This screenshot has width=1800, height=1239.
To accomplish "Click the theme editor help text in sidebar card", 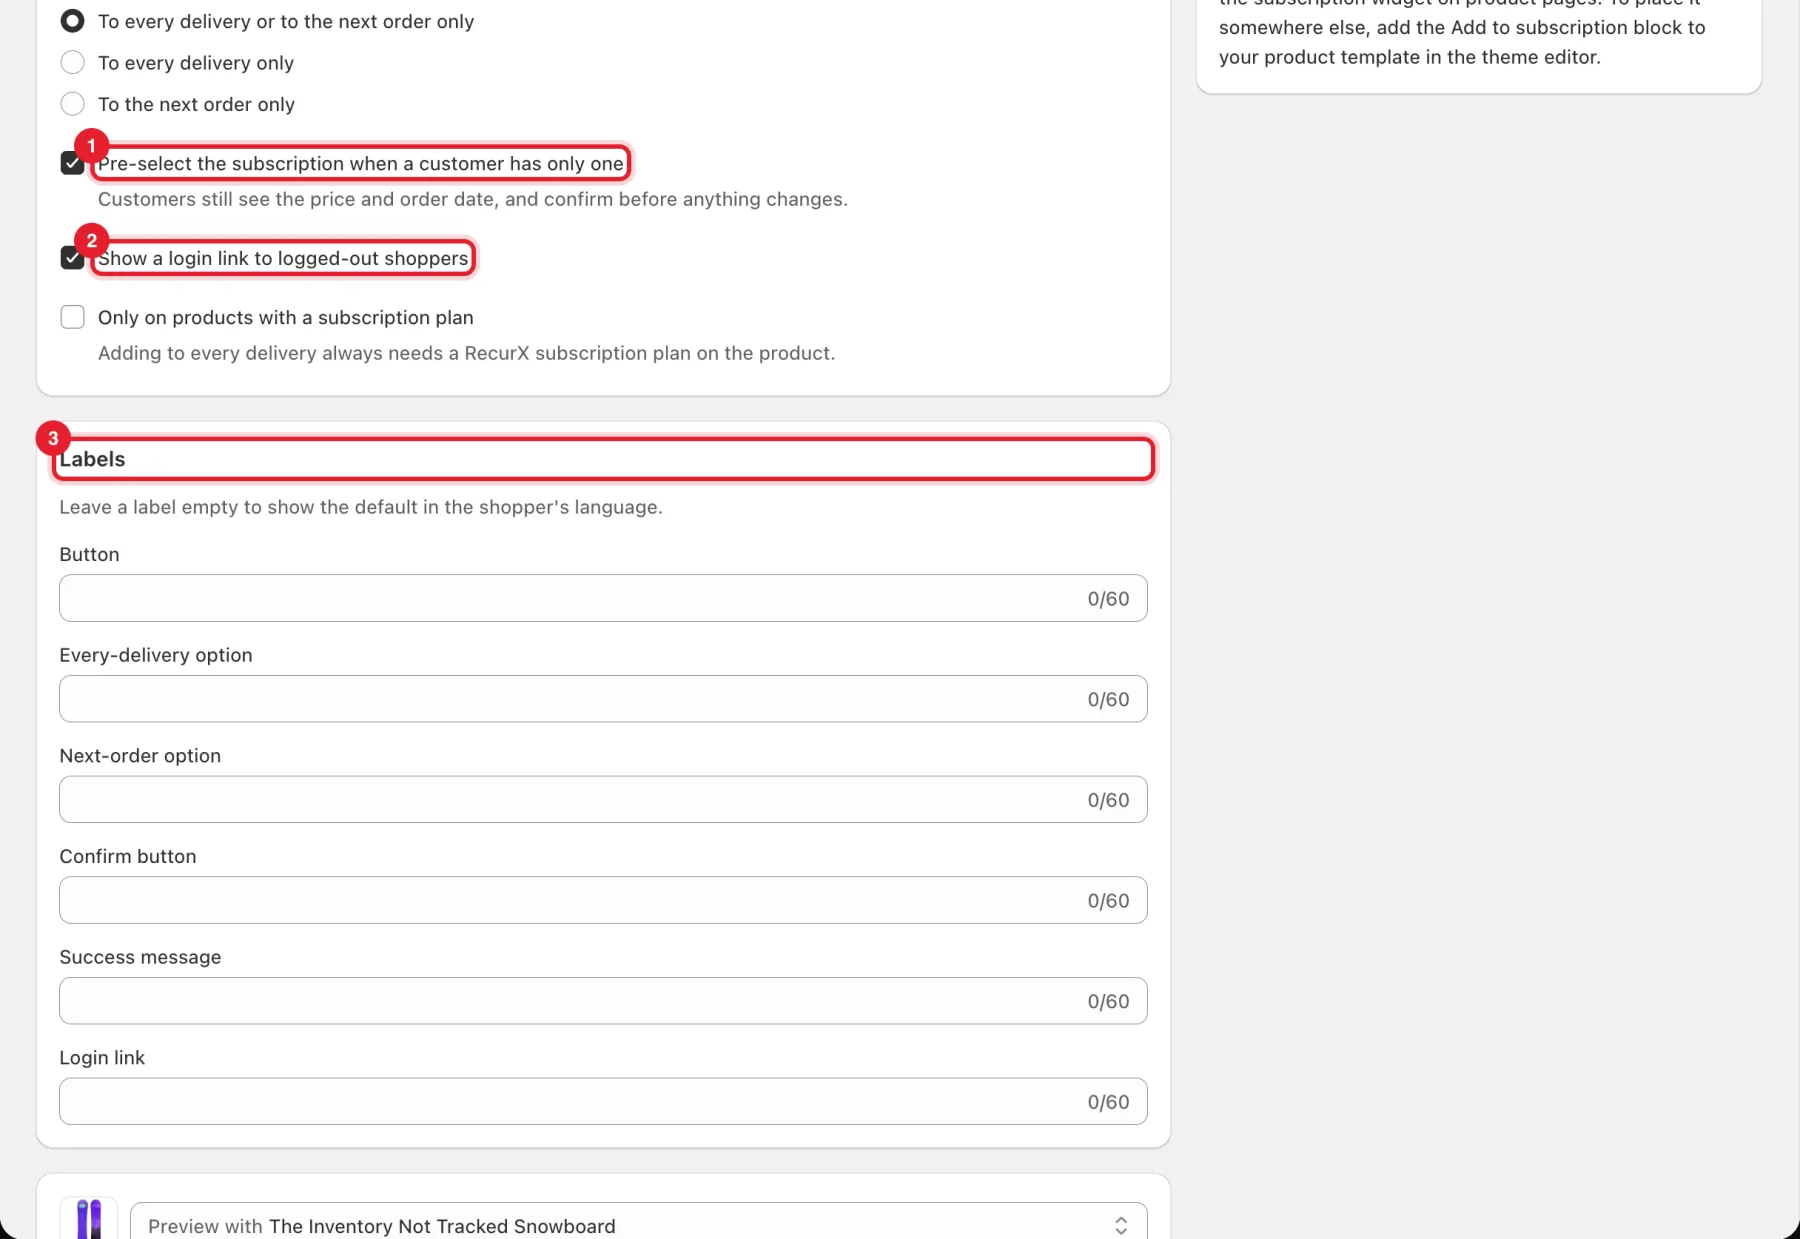I will 1462,34.
